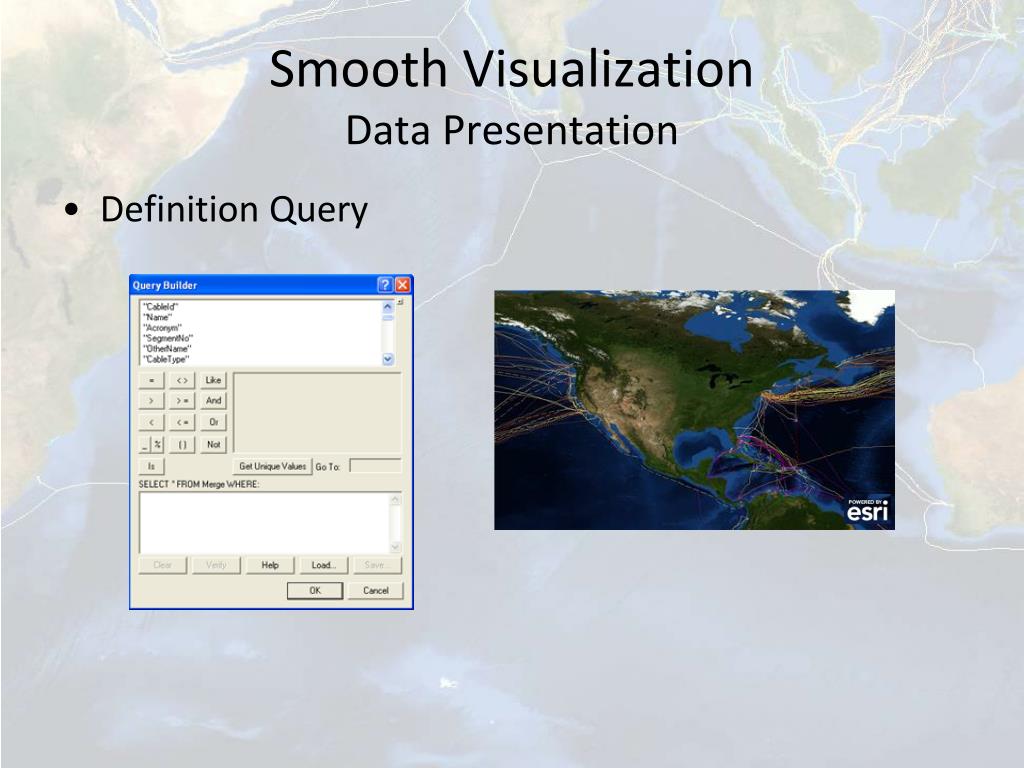Click the field list scroll-up arrow

point(388,306)
